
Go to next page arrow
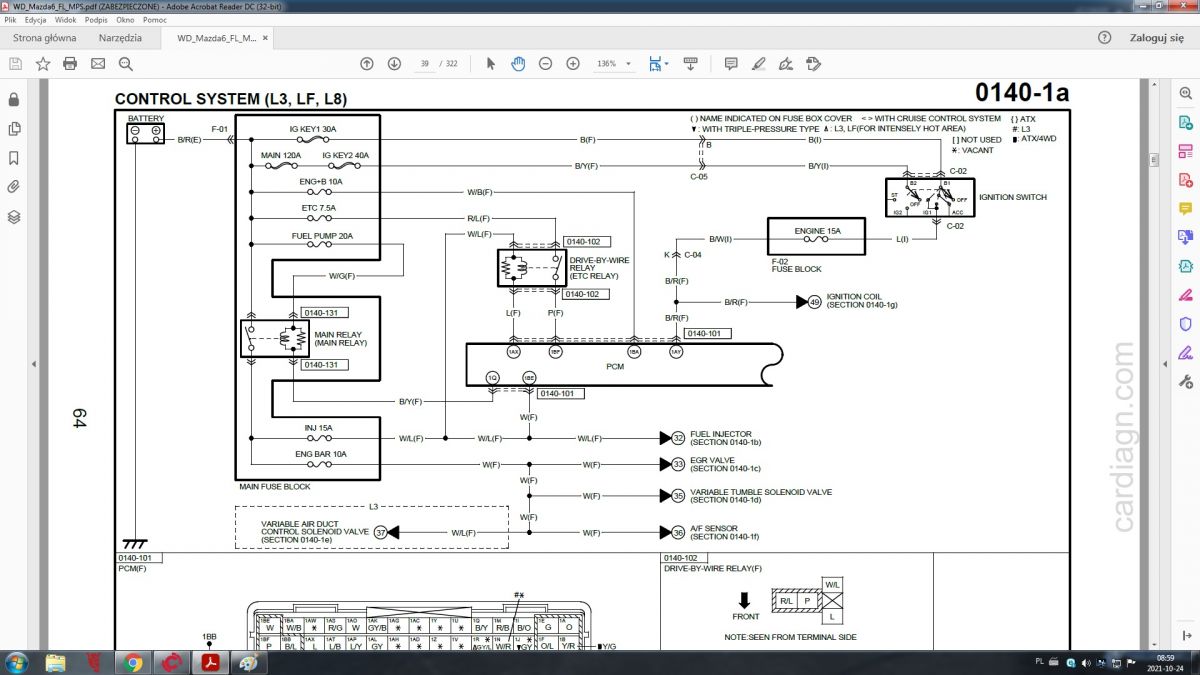(394, 63)
